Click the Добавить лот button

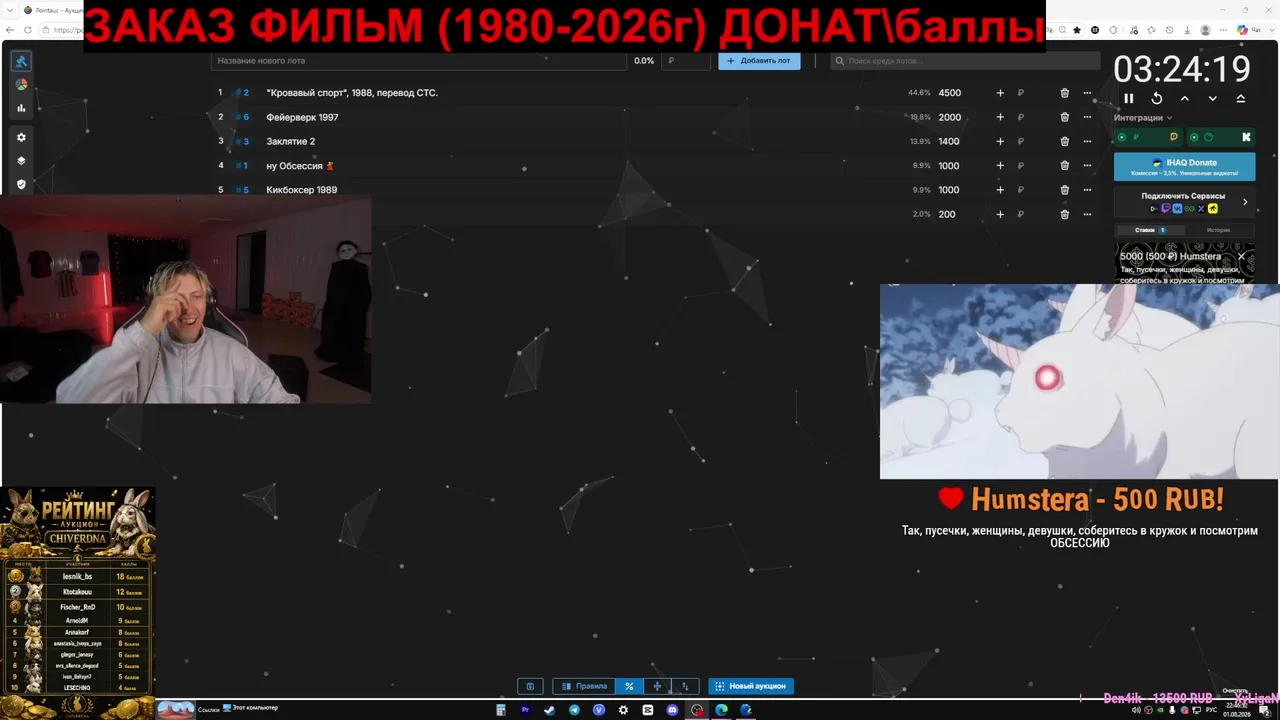point(759,61)
